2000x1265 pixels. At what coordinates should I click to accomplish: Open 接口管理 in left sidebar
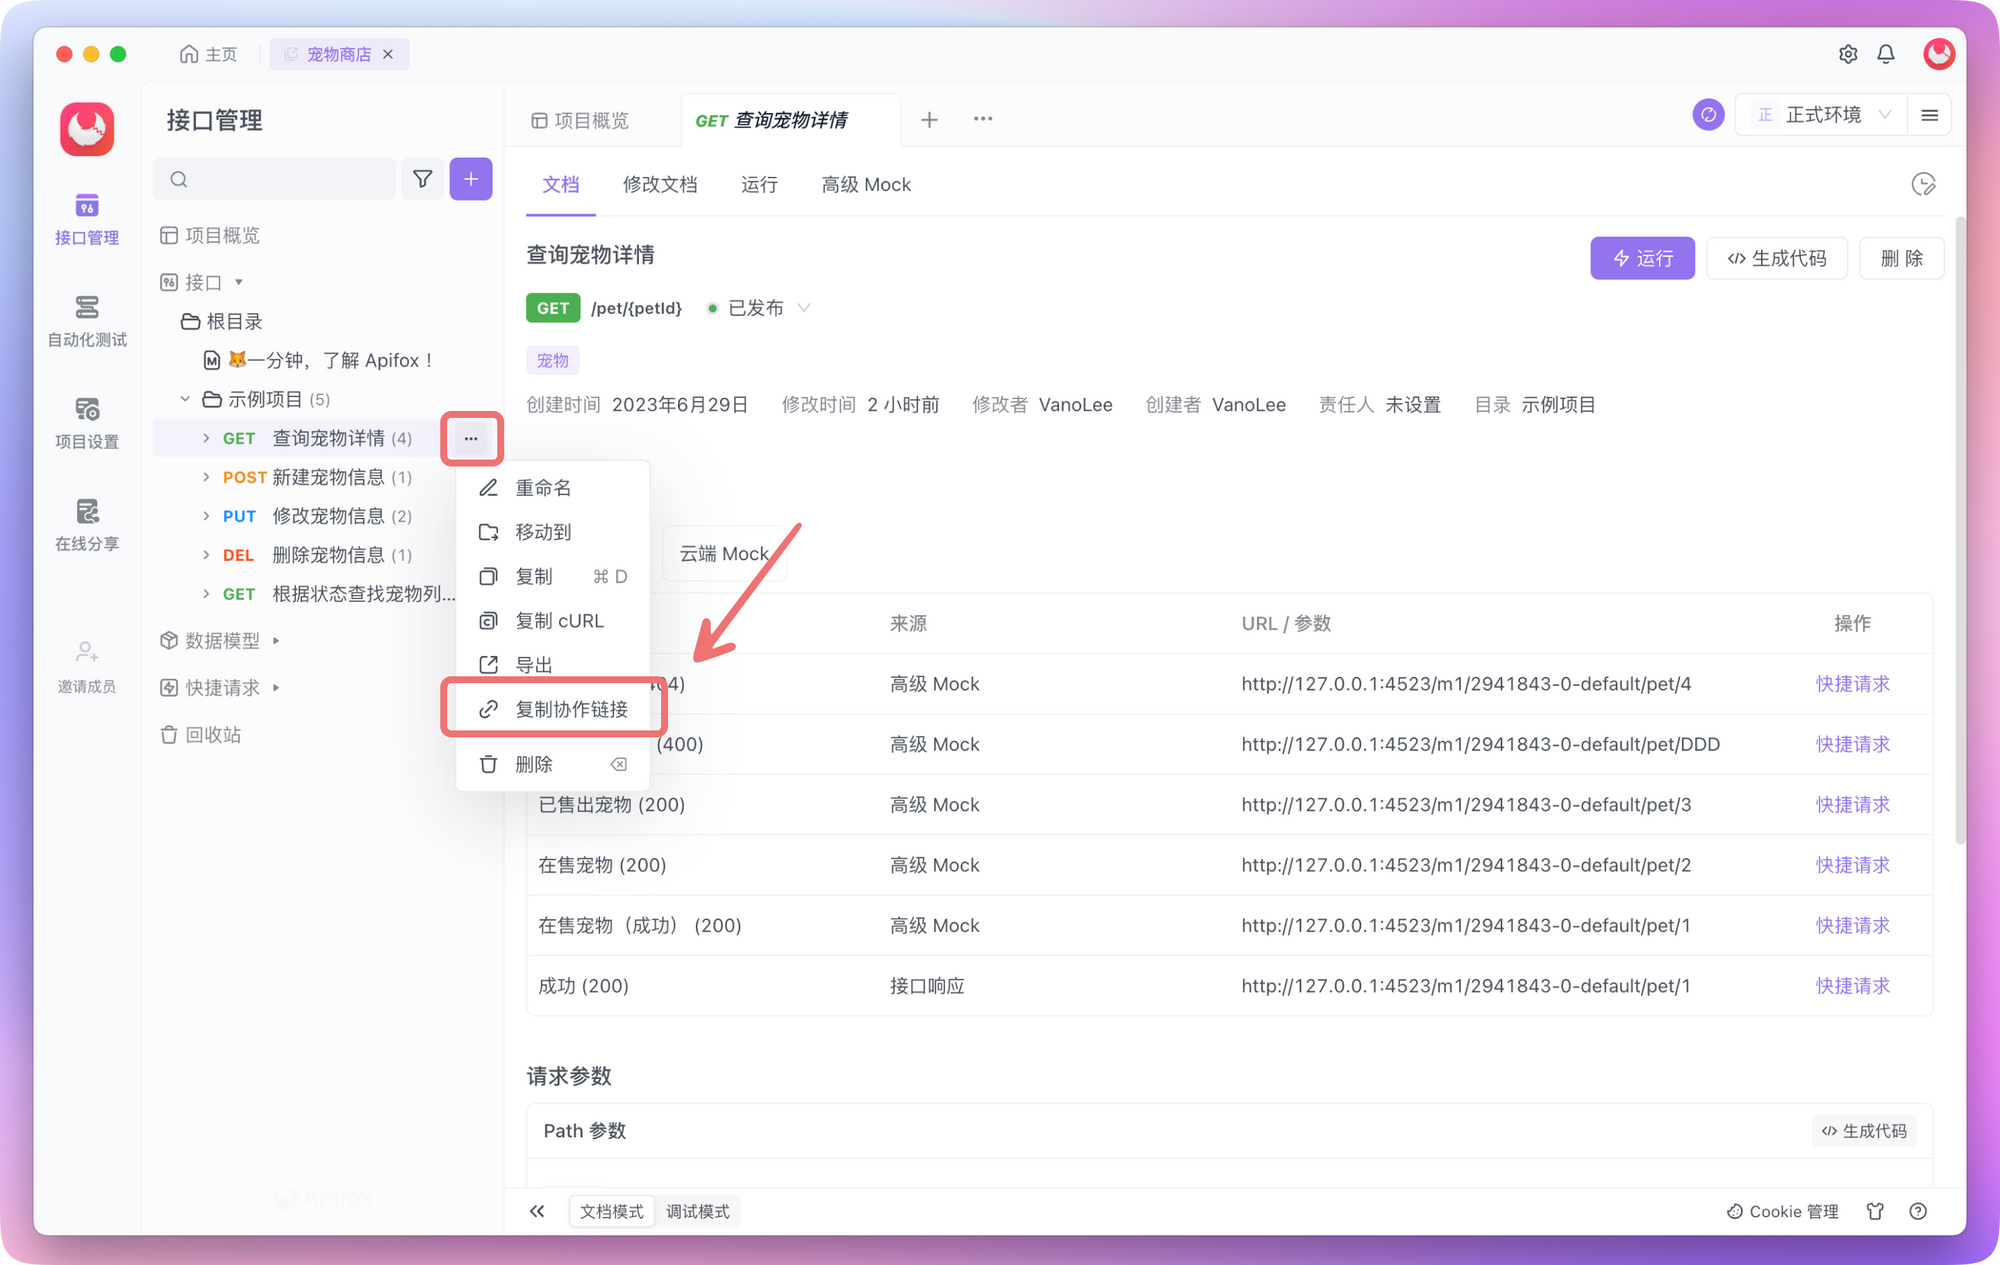(87, 219)
